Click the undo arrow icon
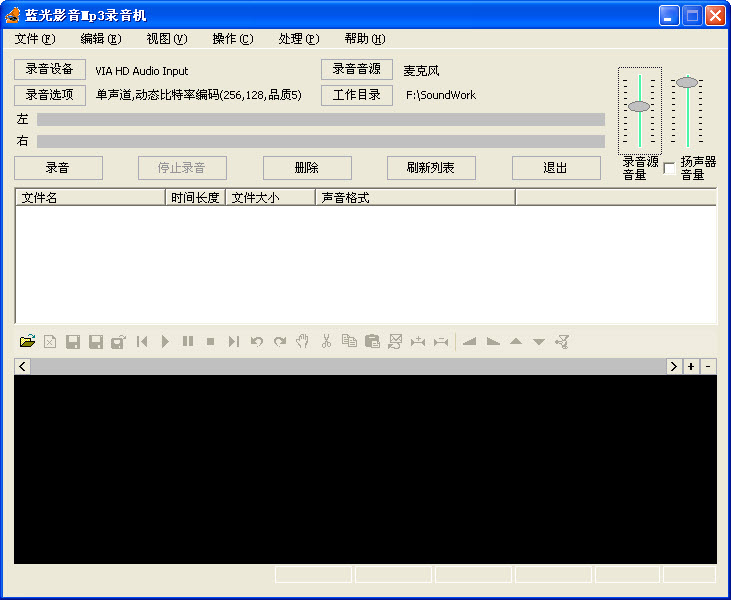The image size is (731, 600). click(257, 342)
